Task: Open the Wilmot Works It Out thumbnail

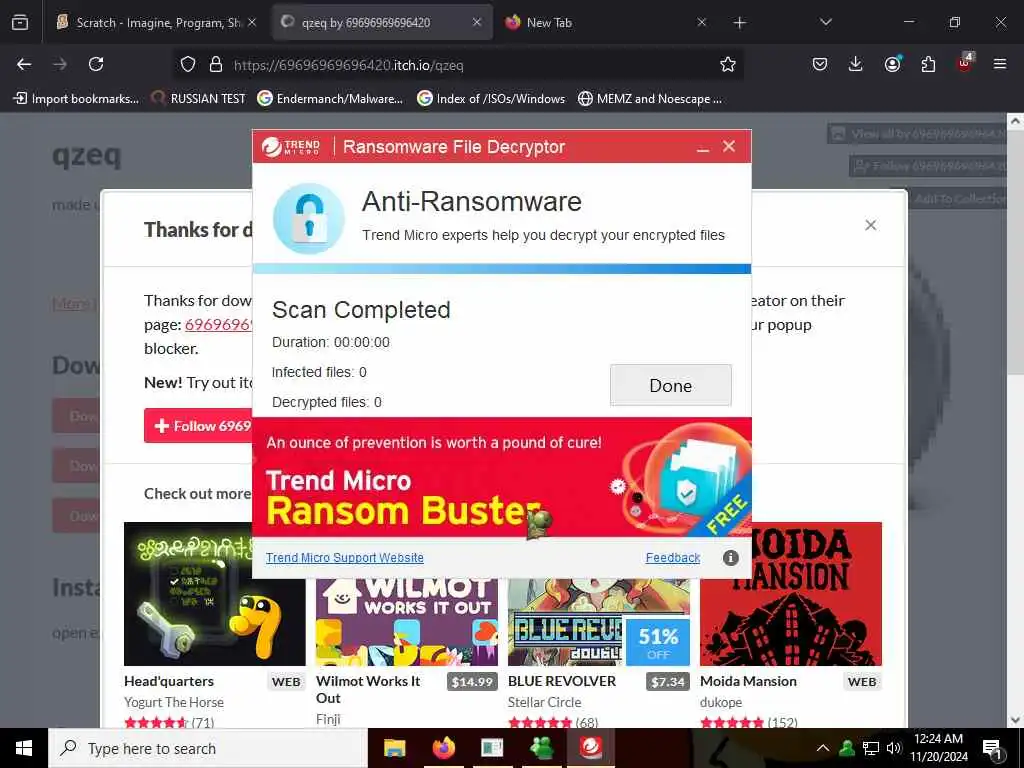Action: click(x=406, y=622)
